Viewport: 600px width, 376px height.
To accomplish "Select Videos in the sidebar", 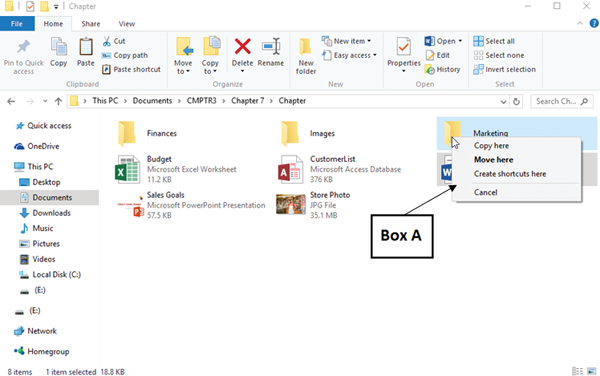I will pyautogui.click(x=38, y=259).
